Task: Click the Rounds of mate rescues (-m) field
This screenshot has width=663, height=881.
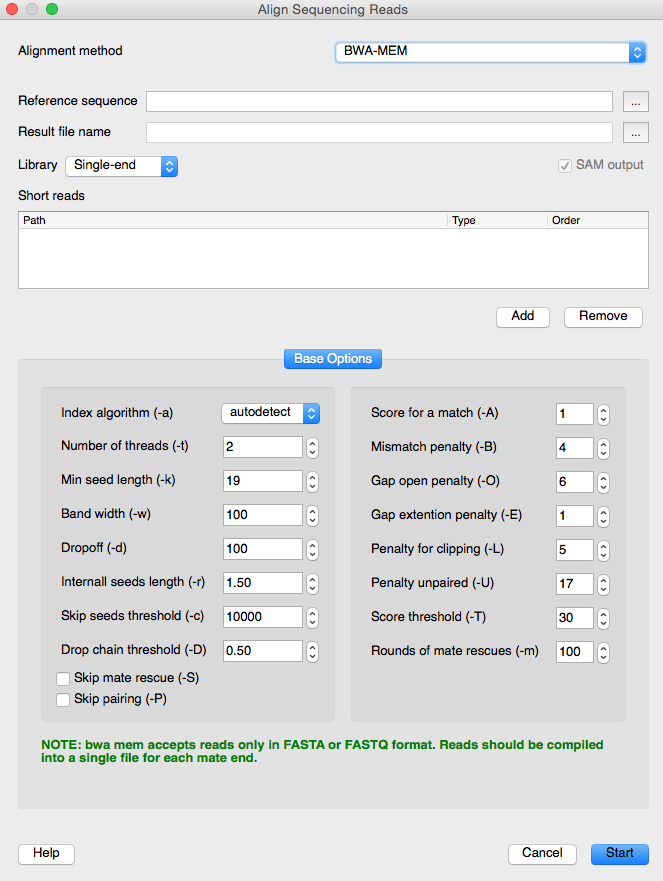Action: 575,652
